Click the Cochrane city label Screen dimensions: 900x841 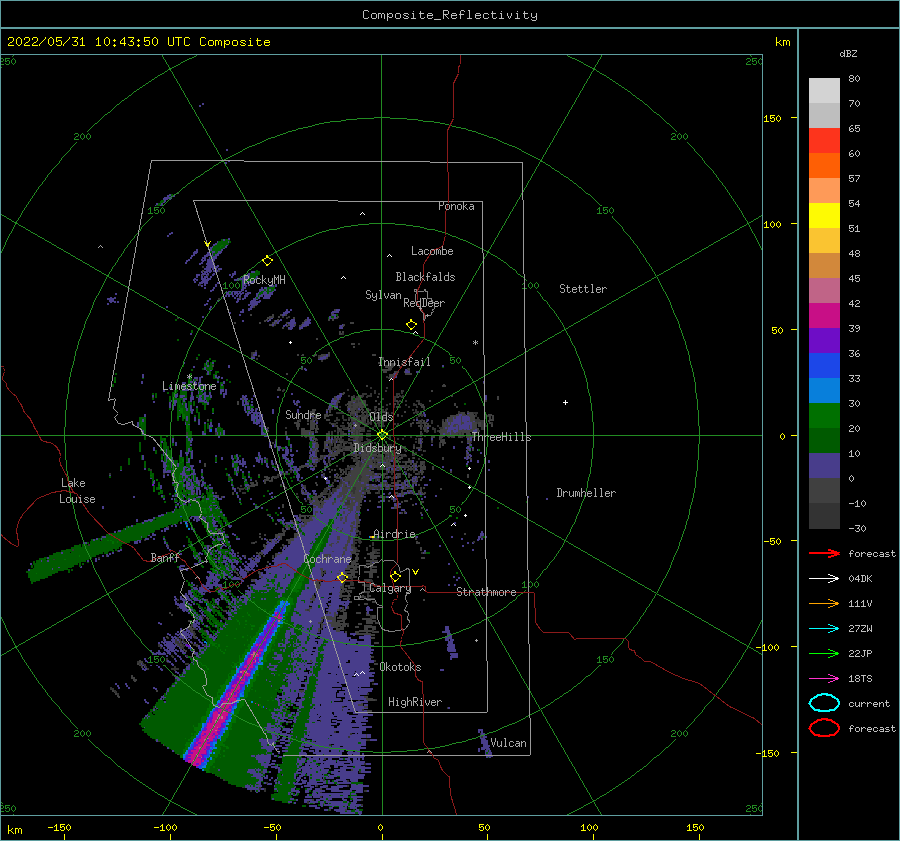[x=327, y=559]
